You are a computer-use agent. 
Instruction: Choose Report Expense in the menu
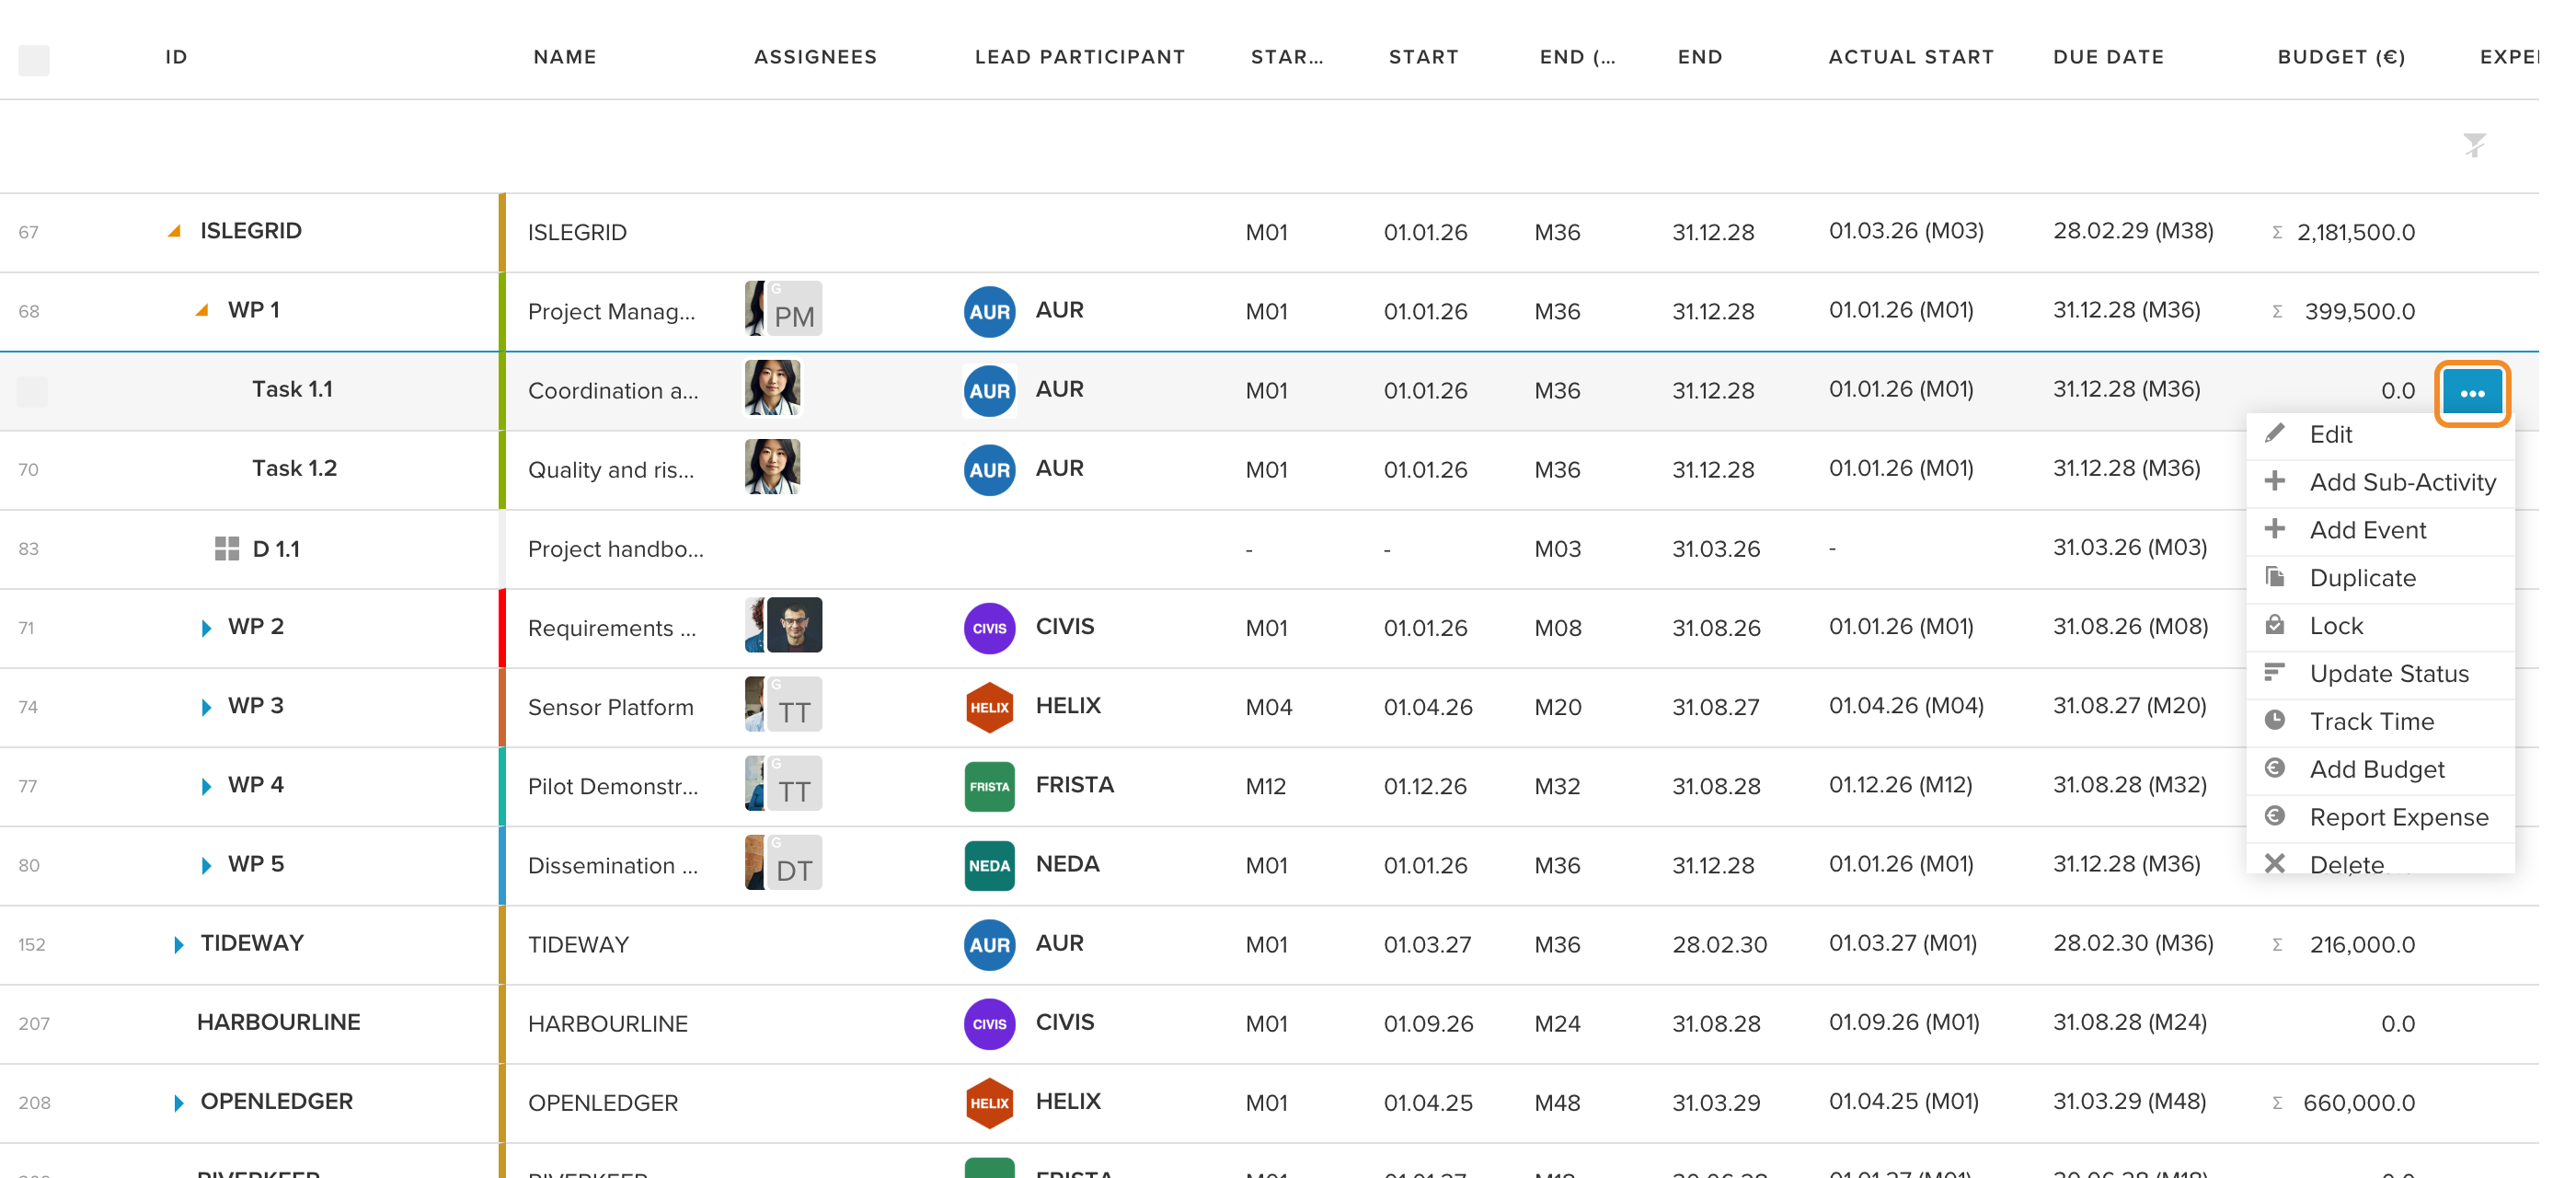[2398, 817]
